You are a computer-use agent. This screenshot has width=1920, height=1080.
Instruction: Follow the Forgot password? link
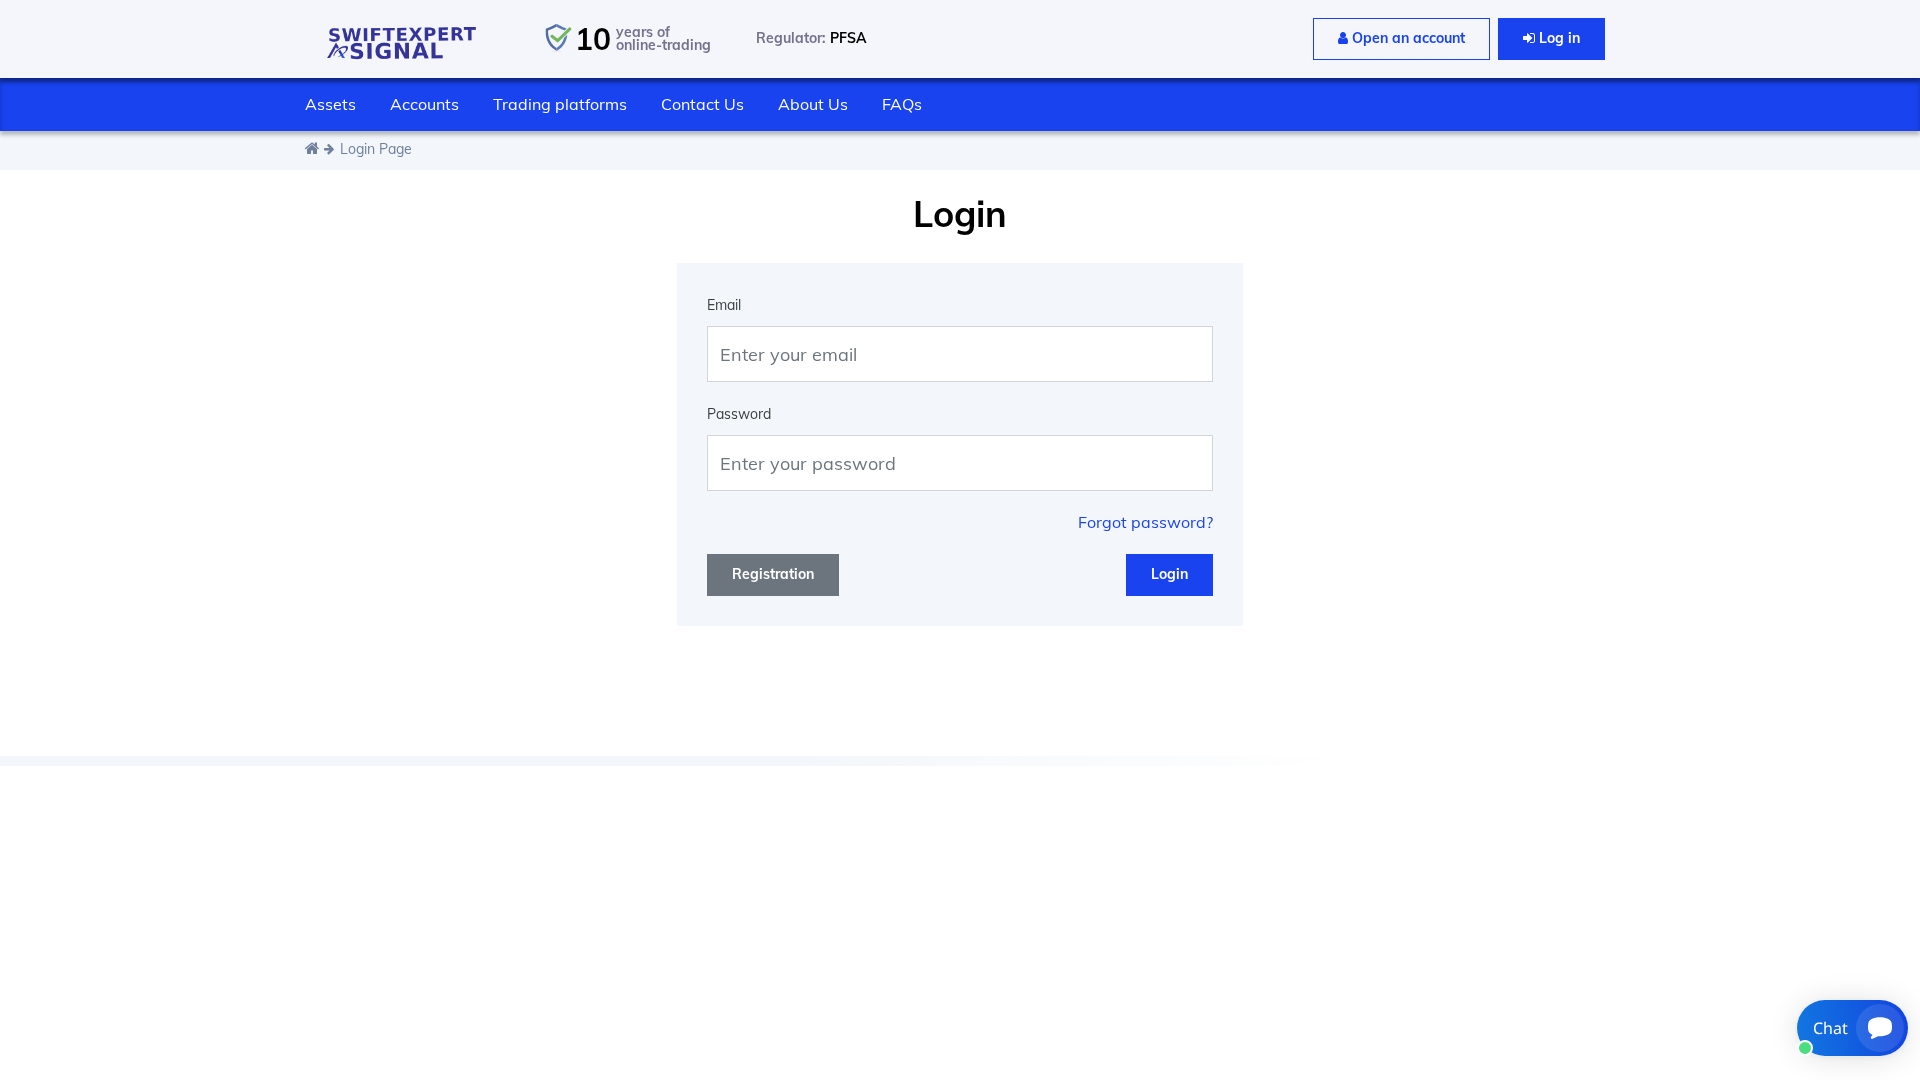point(1145,522)
